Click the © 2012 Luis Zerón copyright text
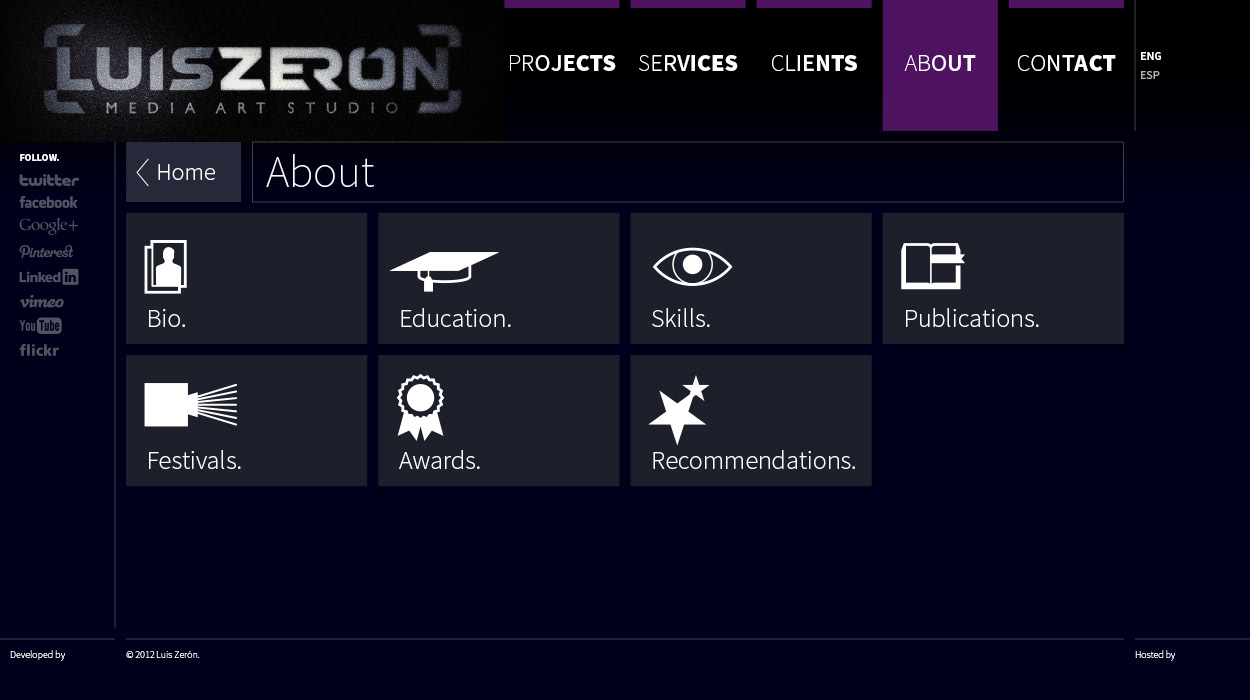The image size is (1250, 700). tap(163, 655)
